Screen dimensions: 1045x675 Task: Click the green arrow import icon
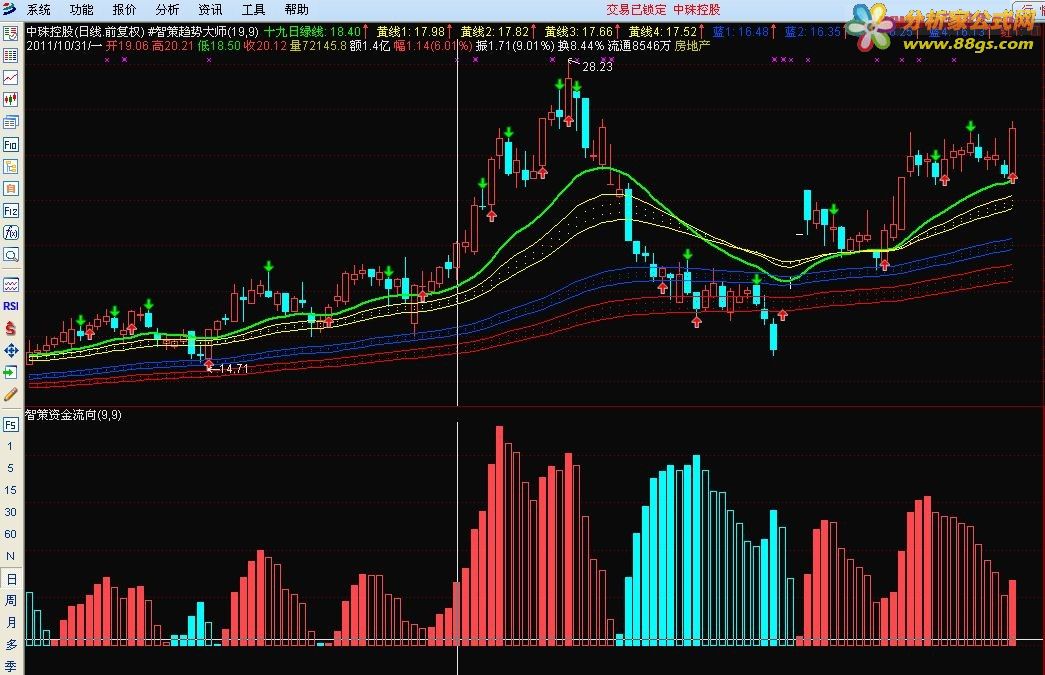tap(11, 372)
